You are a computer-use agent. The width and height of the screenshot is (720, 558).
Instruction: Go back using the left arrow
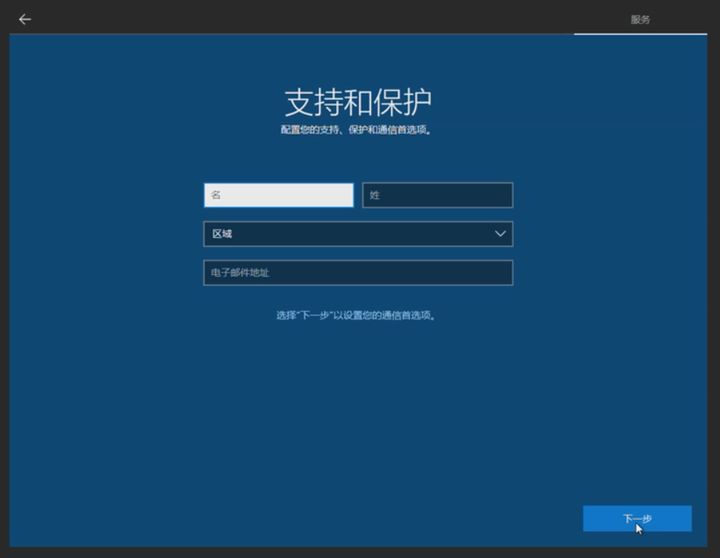pyautogui.click(x=25, y=19)
